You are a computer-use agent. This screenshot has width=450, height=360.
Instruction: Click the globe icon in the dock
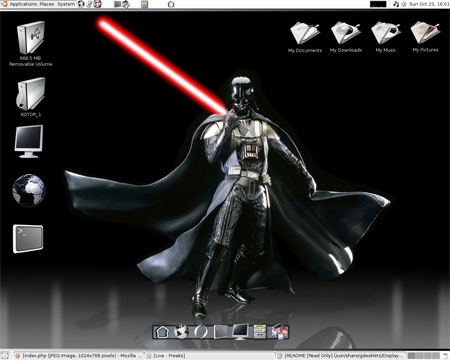(x=181, y=332)
